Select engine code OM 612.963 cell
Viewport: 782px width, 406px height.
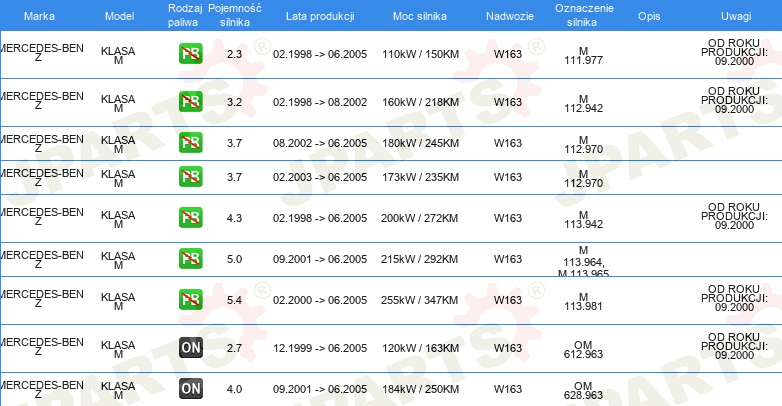584,350
